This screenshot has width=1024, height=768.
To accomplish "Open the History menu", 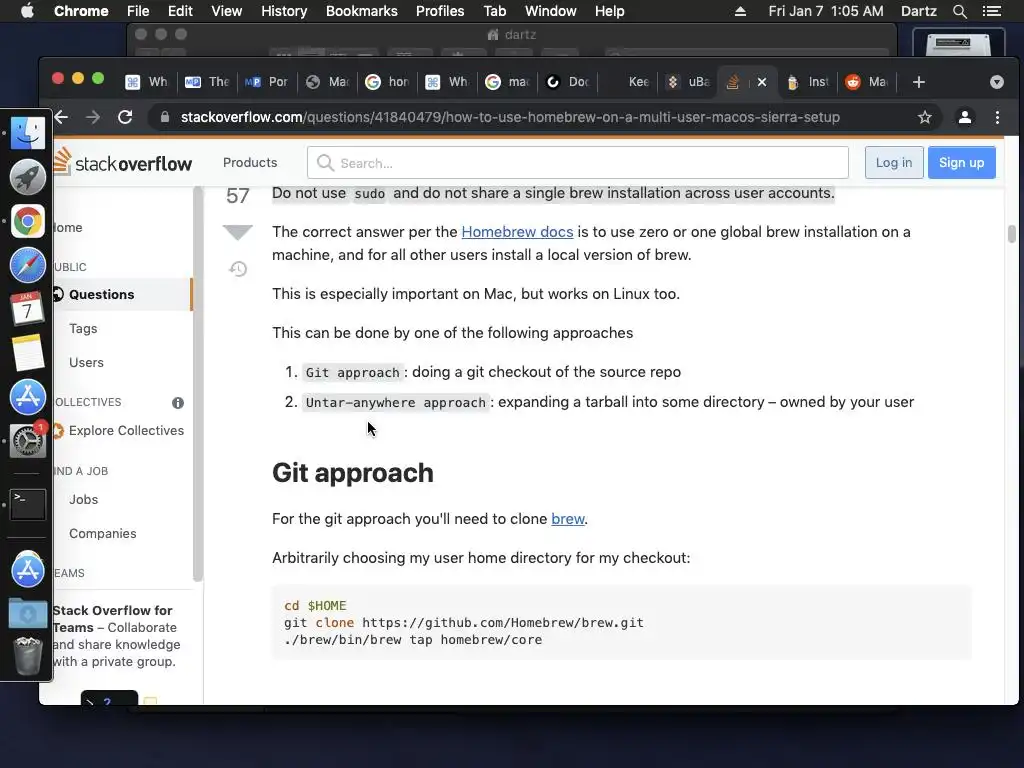I will pos(284,11).
